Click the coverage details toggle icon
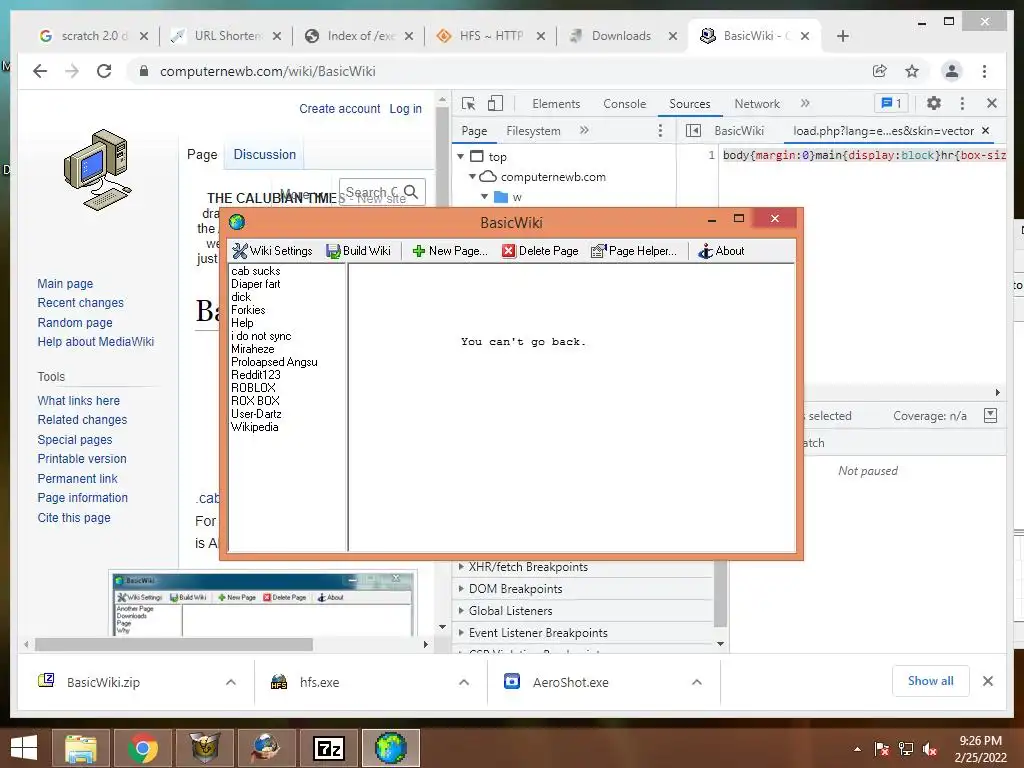Screen dimensions: 1024x768 tap(990, 415)
